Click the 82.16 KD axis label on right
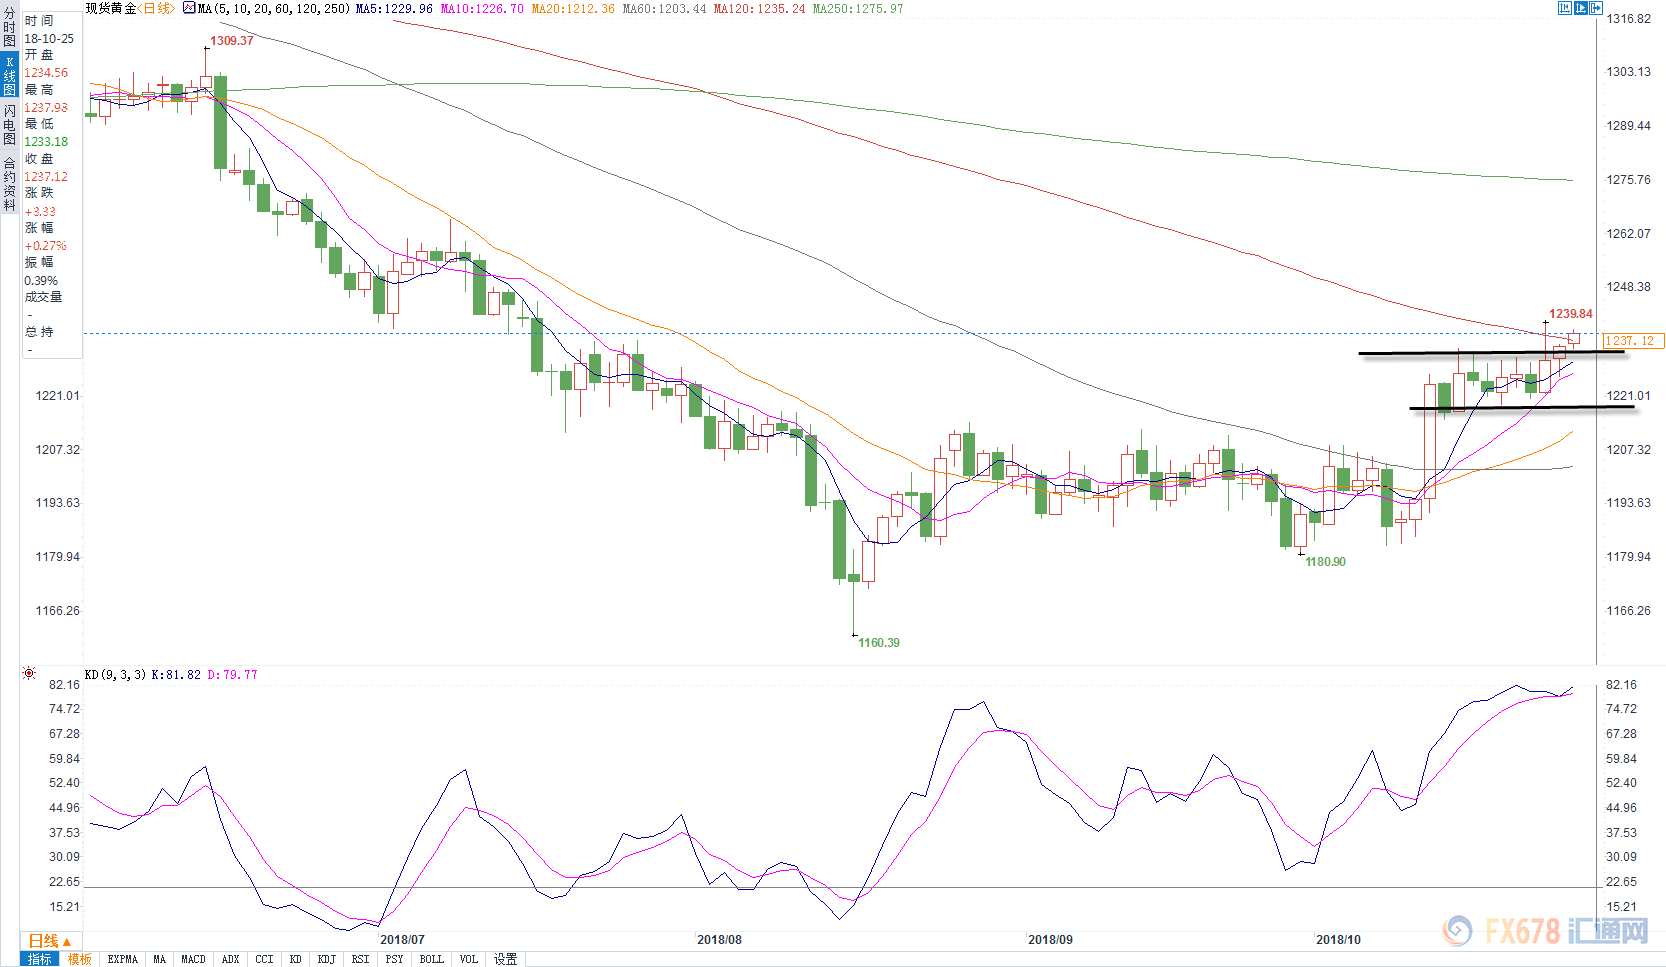 (1621, 685)
